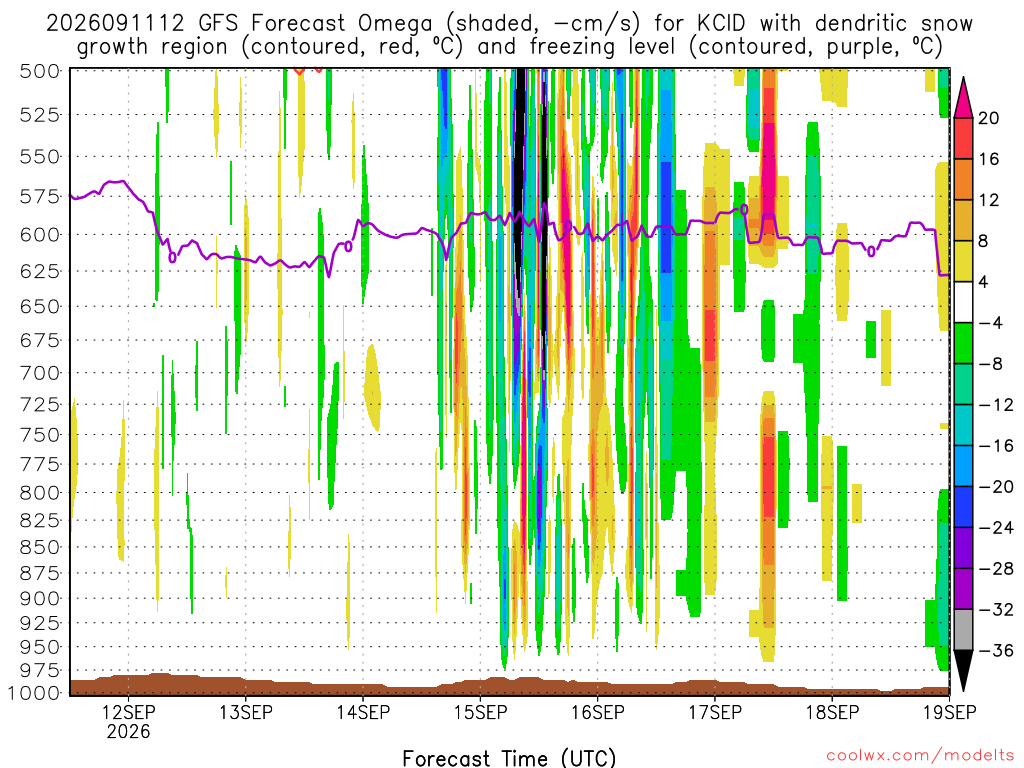Pick the dark blue -24 to -20 swatch
The width and height of the screenshot is (1024, 768).
click(x=963, y=507)
